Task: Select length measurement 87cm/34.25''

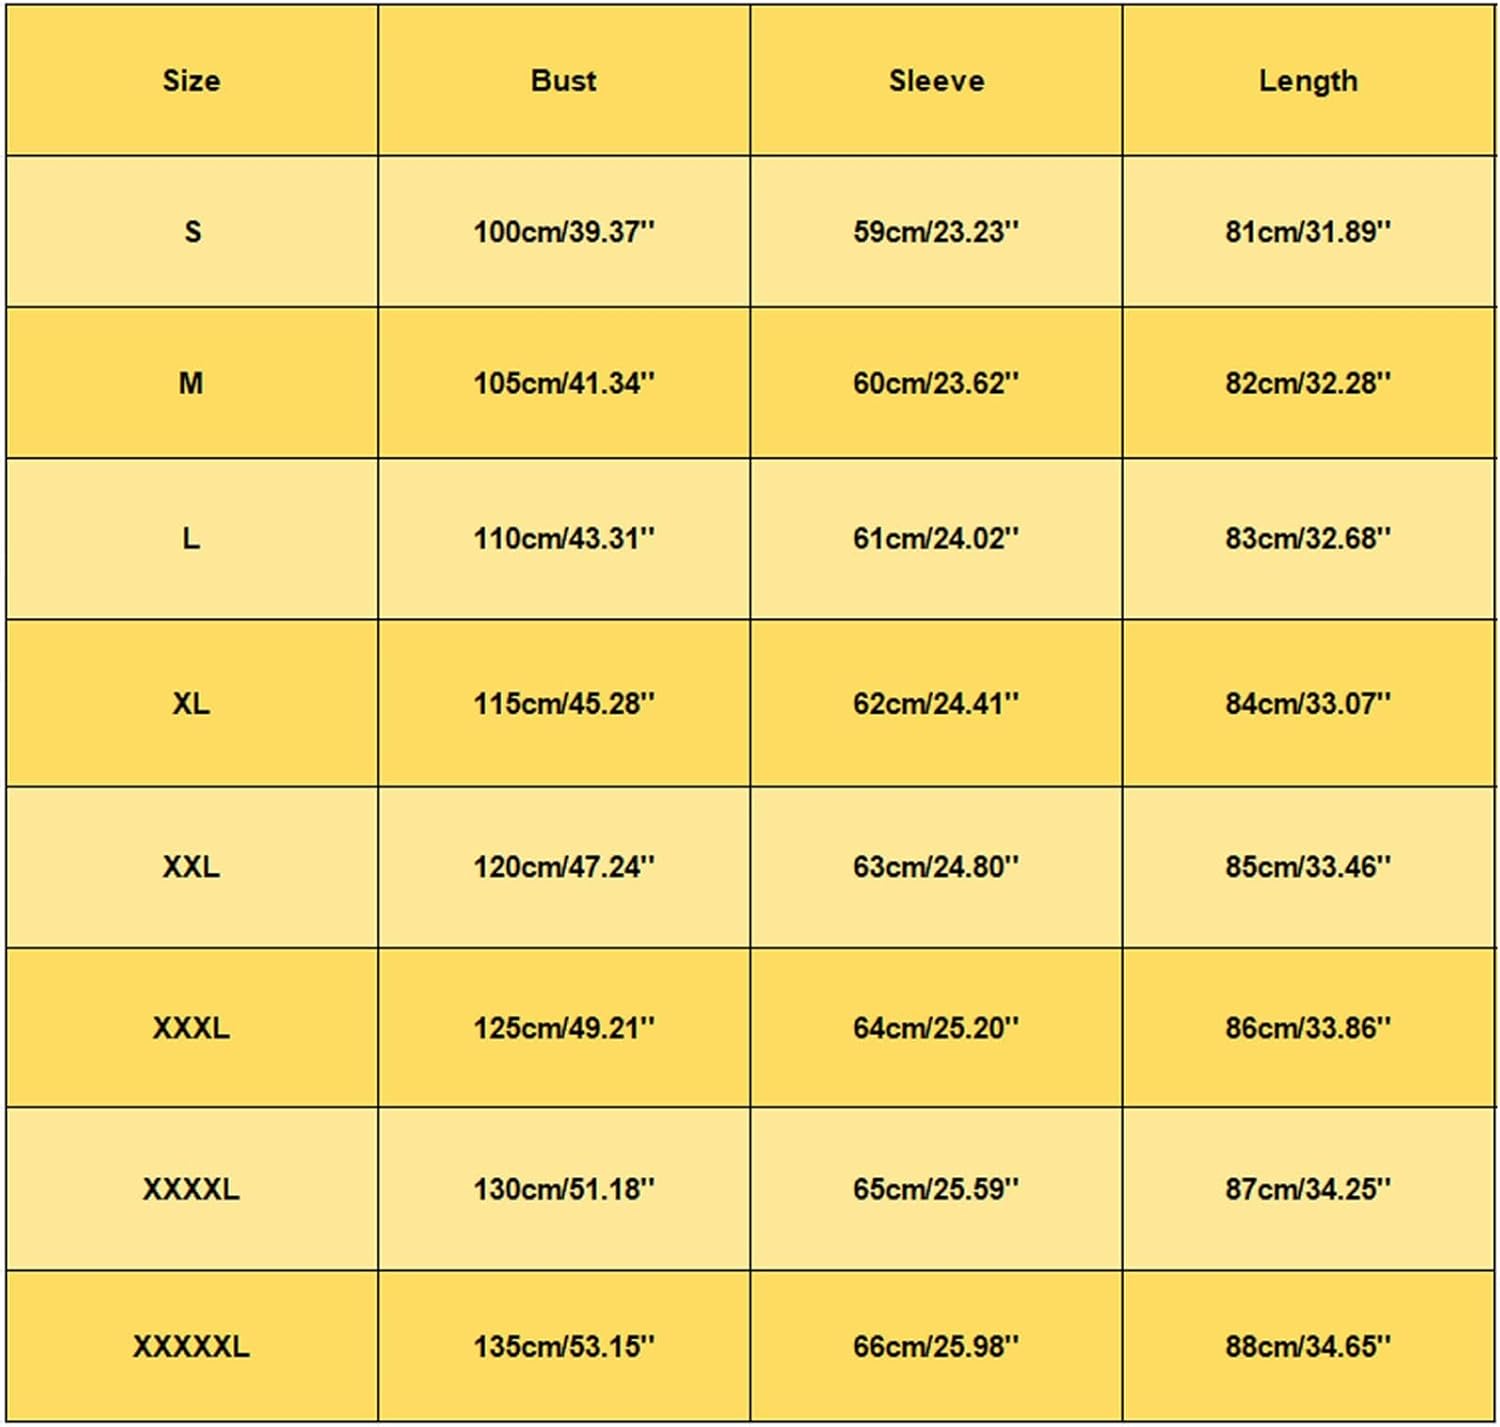Action: tap(1308, 1190)
